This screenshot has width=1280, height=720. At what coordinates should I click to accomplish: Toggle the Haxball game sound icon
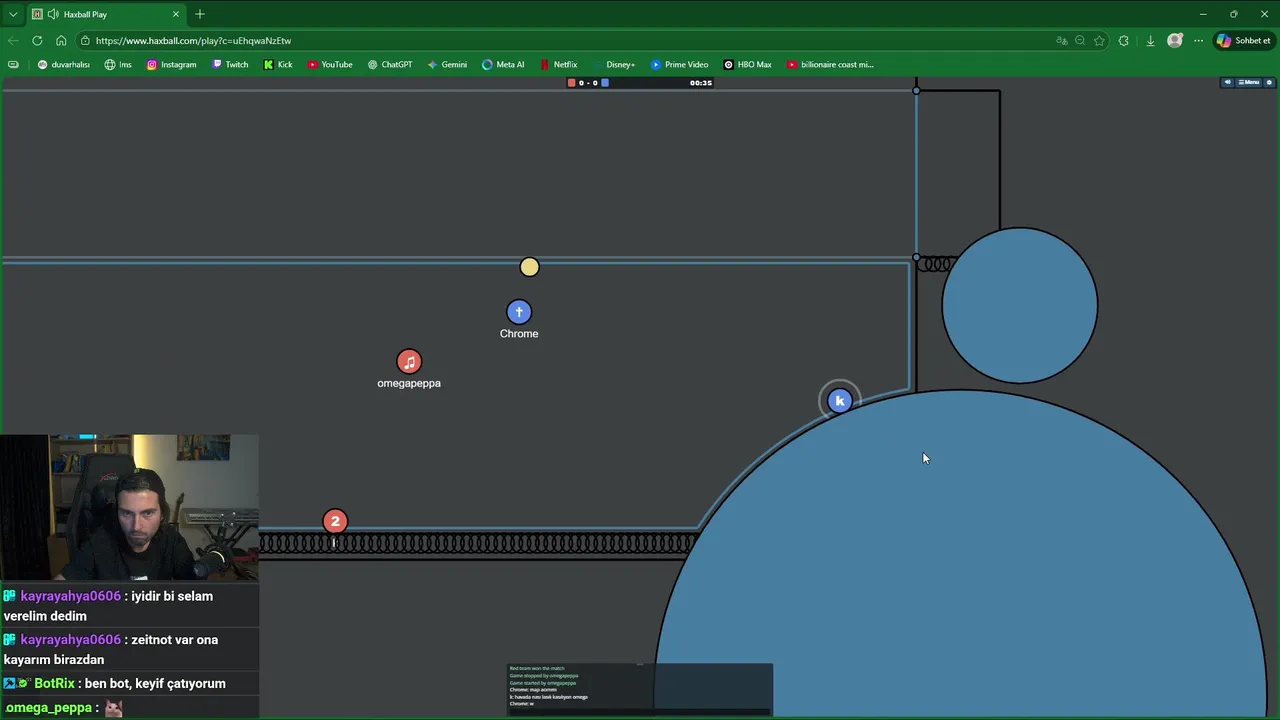tap(1228, 82)
